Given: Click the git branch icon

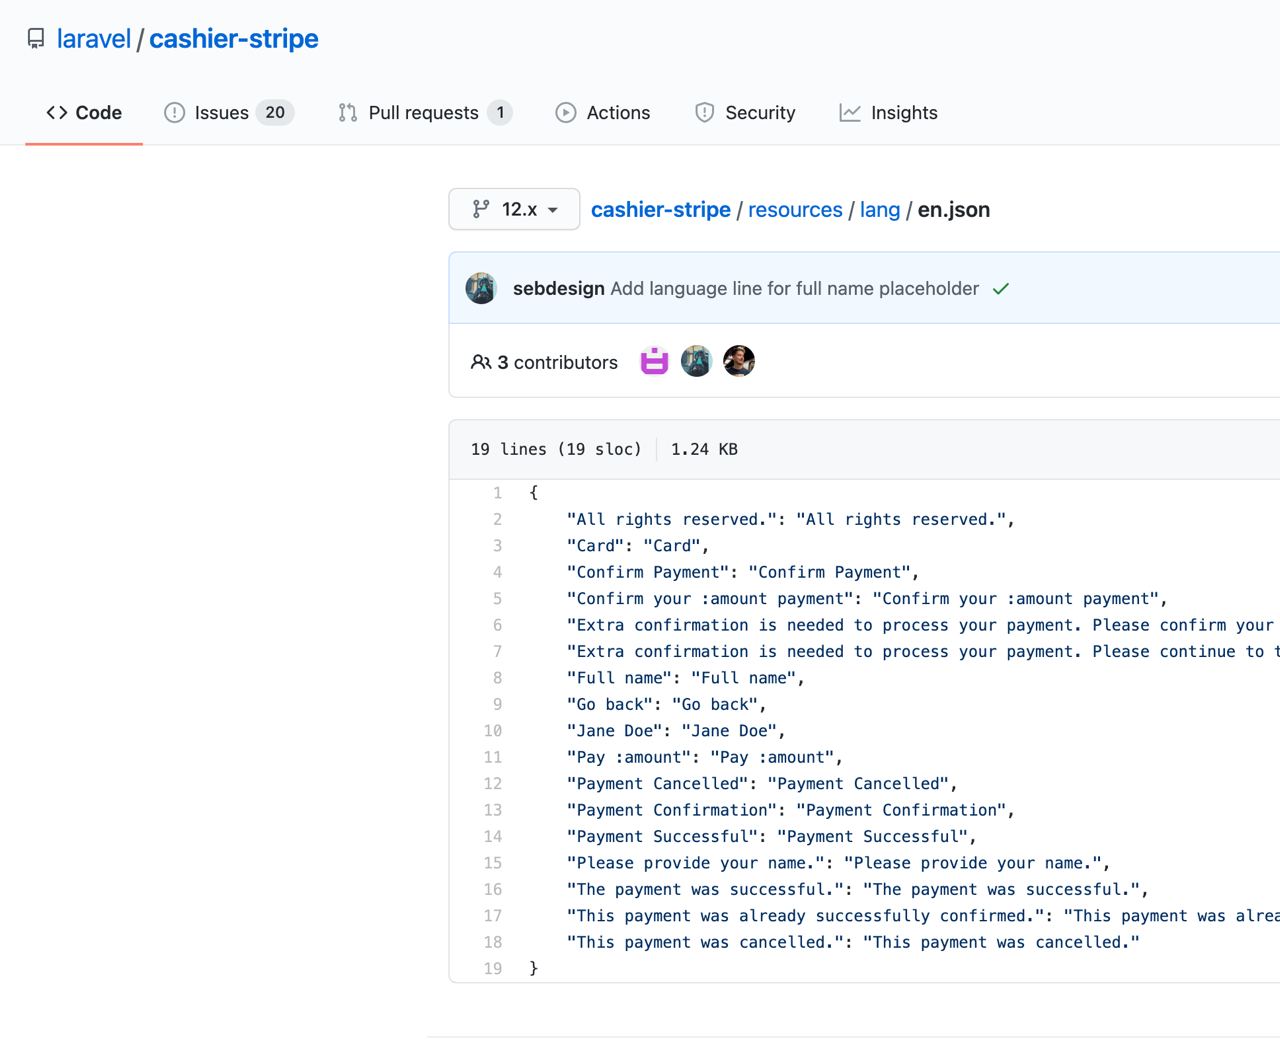Looking at the screenshot, I should click(x=481, y=209).
